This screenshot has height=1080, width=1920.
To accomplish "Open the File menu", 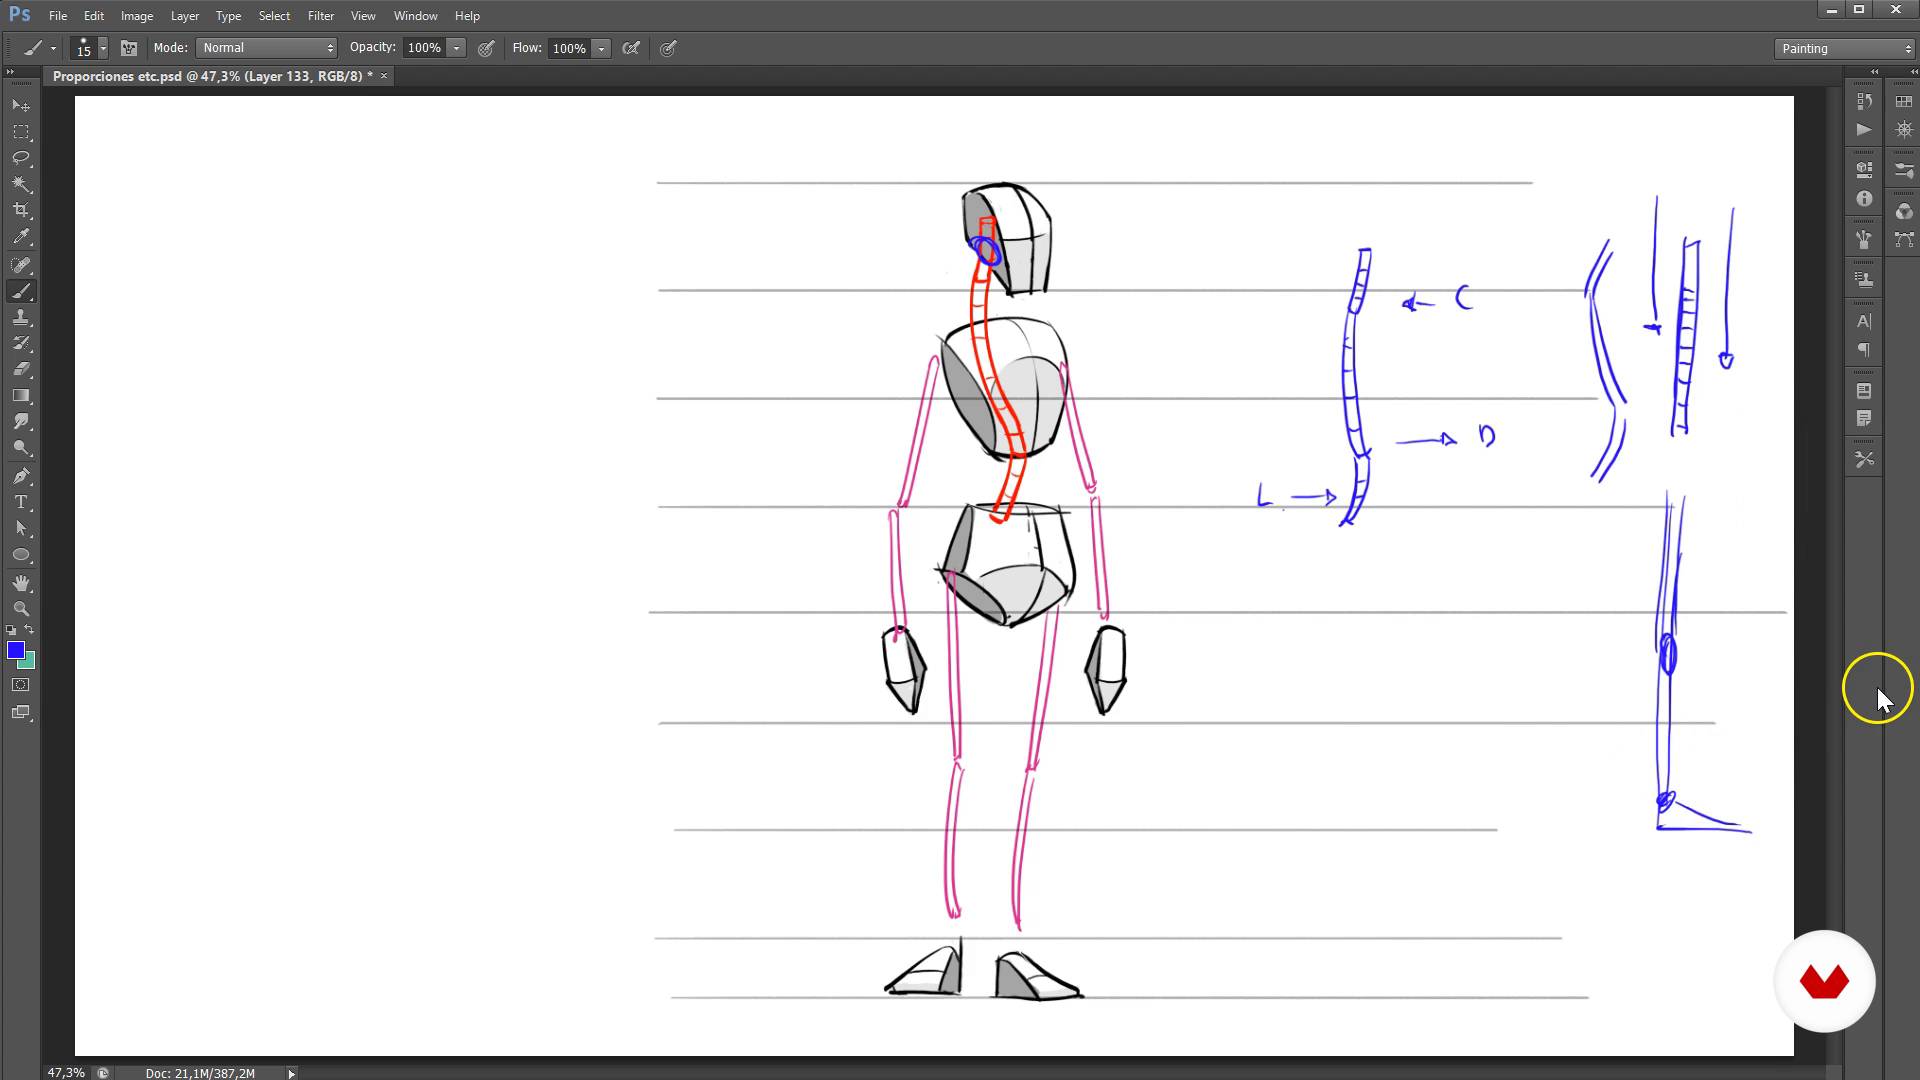I will point(58,16).
